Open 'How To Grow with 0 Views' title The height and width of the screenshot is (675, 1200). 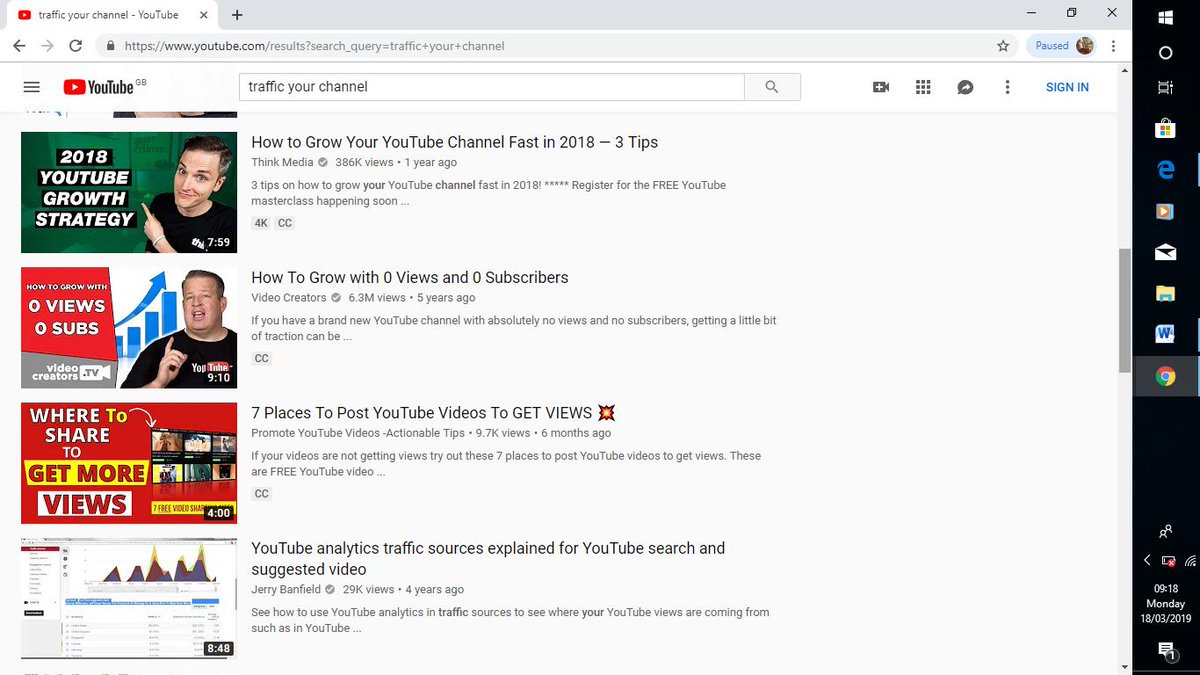pyautogui.click(x=410, y=277)
